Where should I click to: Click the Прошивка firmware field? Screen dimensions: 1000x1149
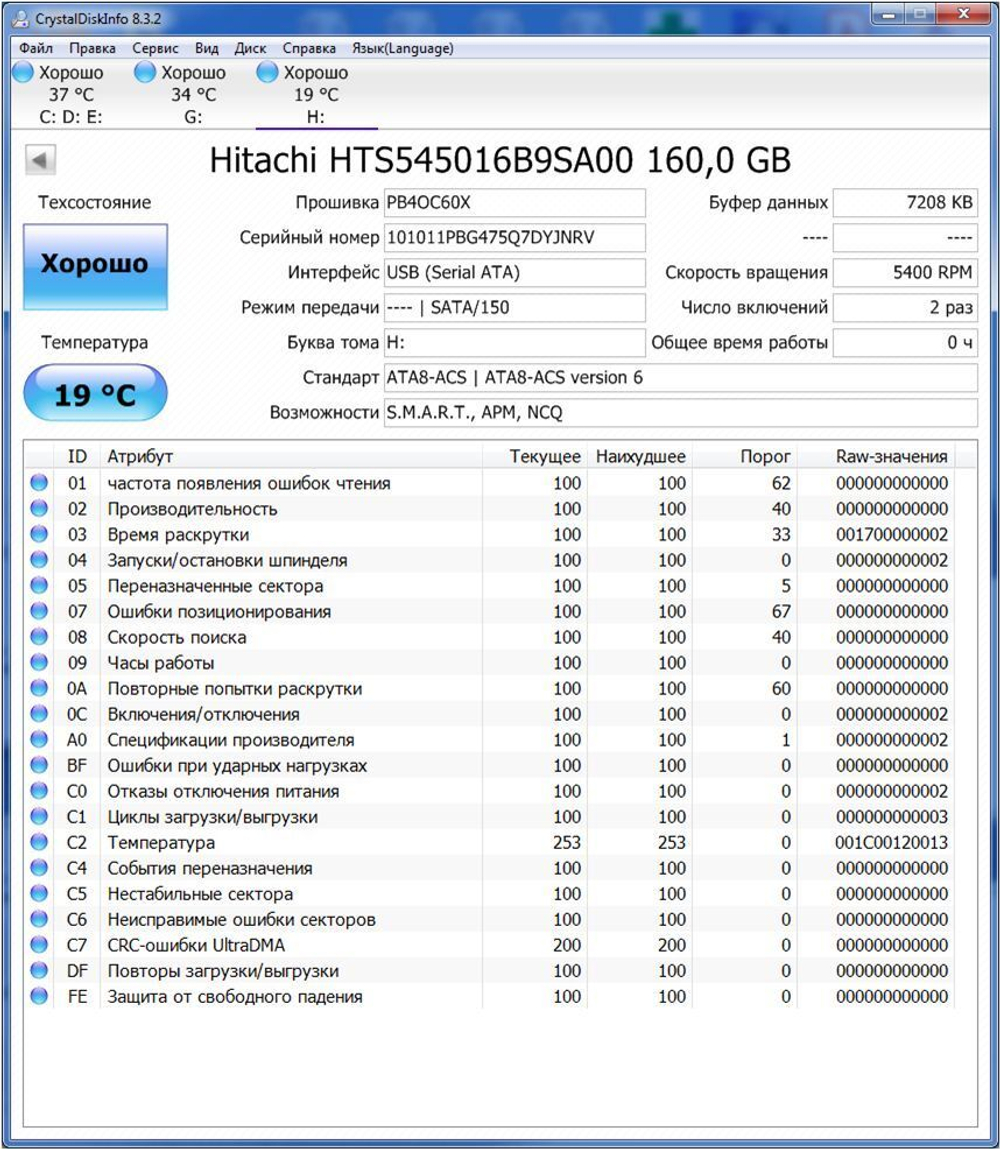pyautogui.click(x=514, y=203)
